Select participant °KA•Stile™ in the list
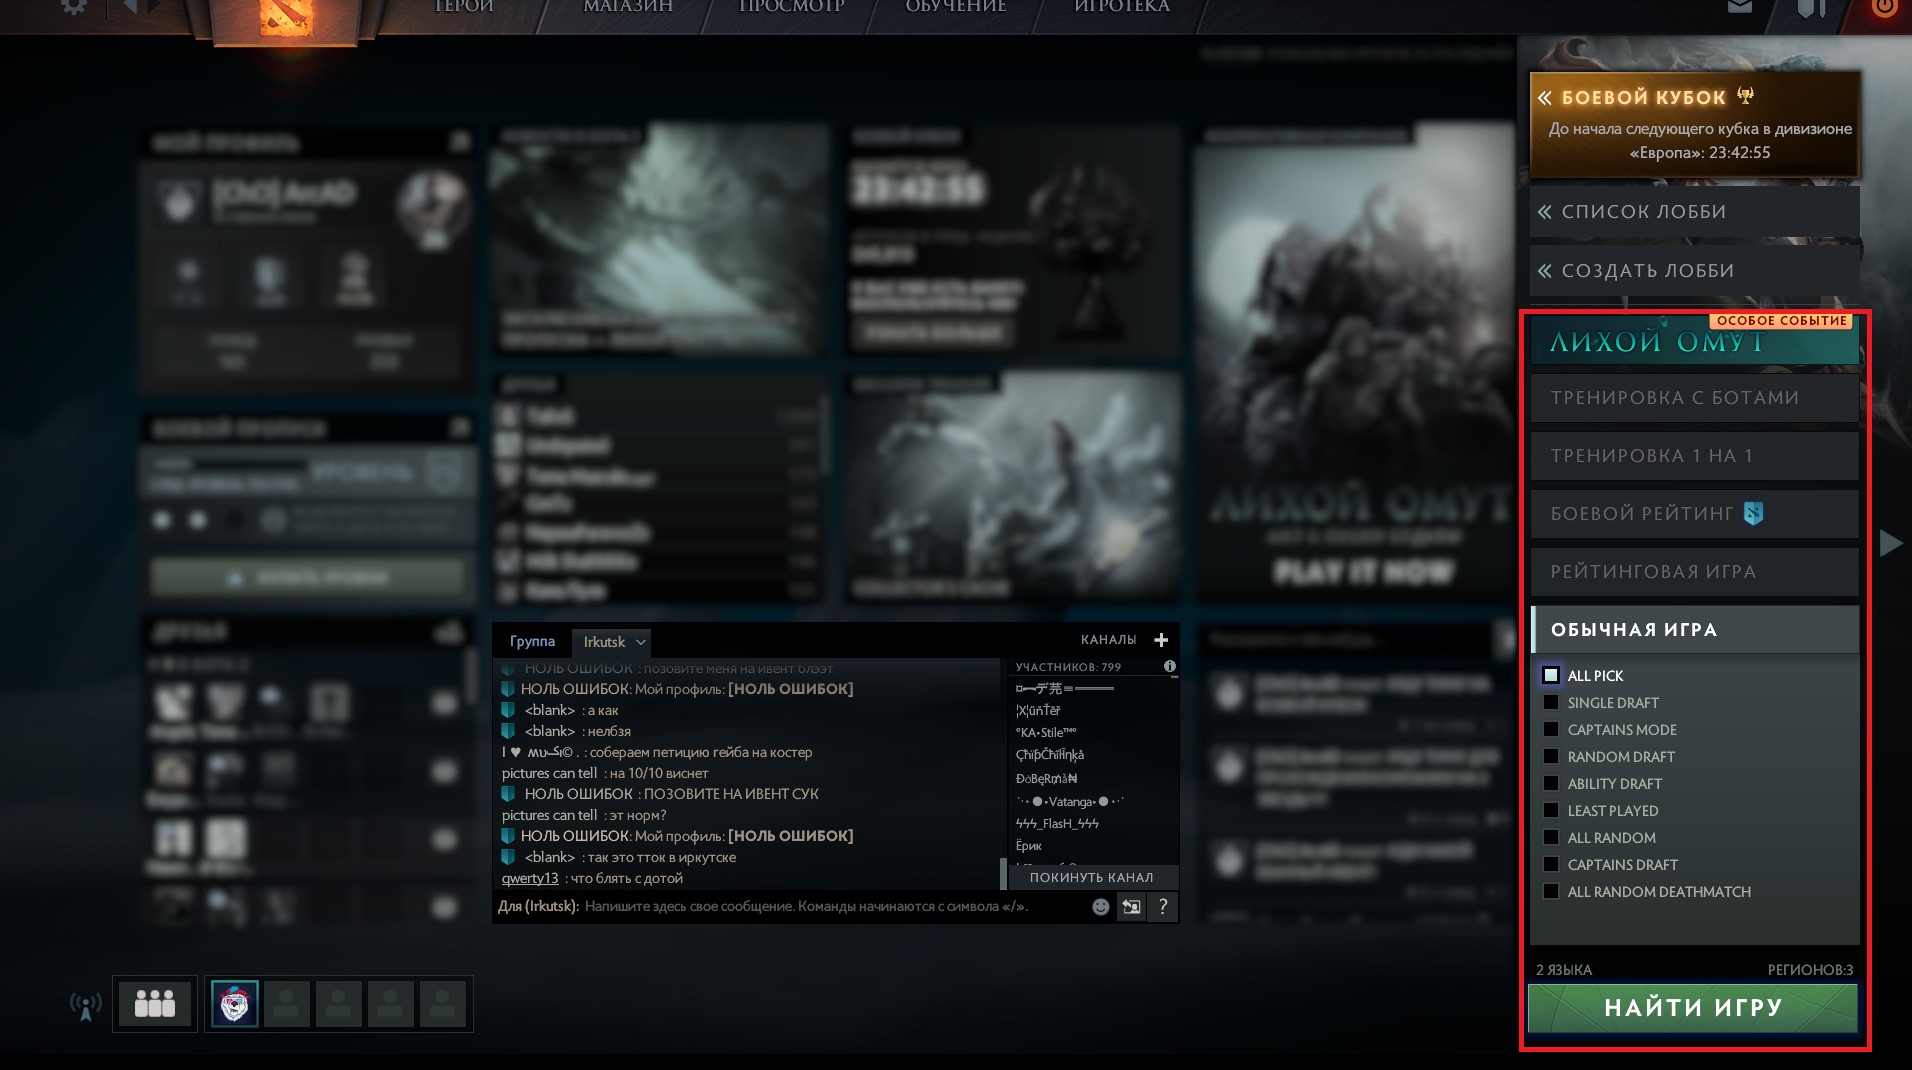 (x=1046, y=732)
